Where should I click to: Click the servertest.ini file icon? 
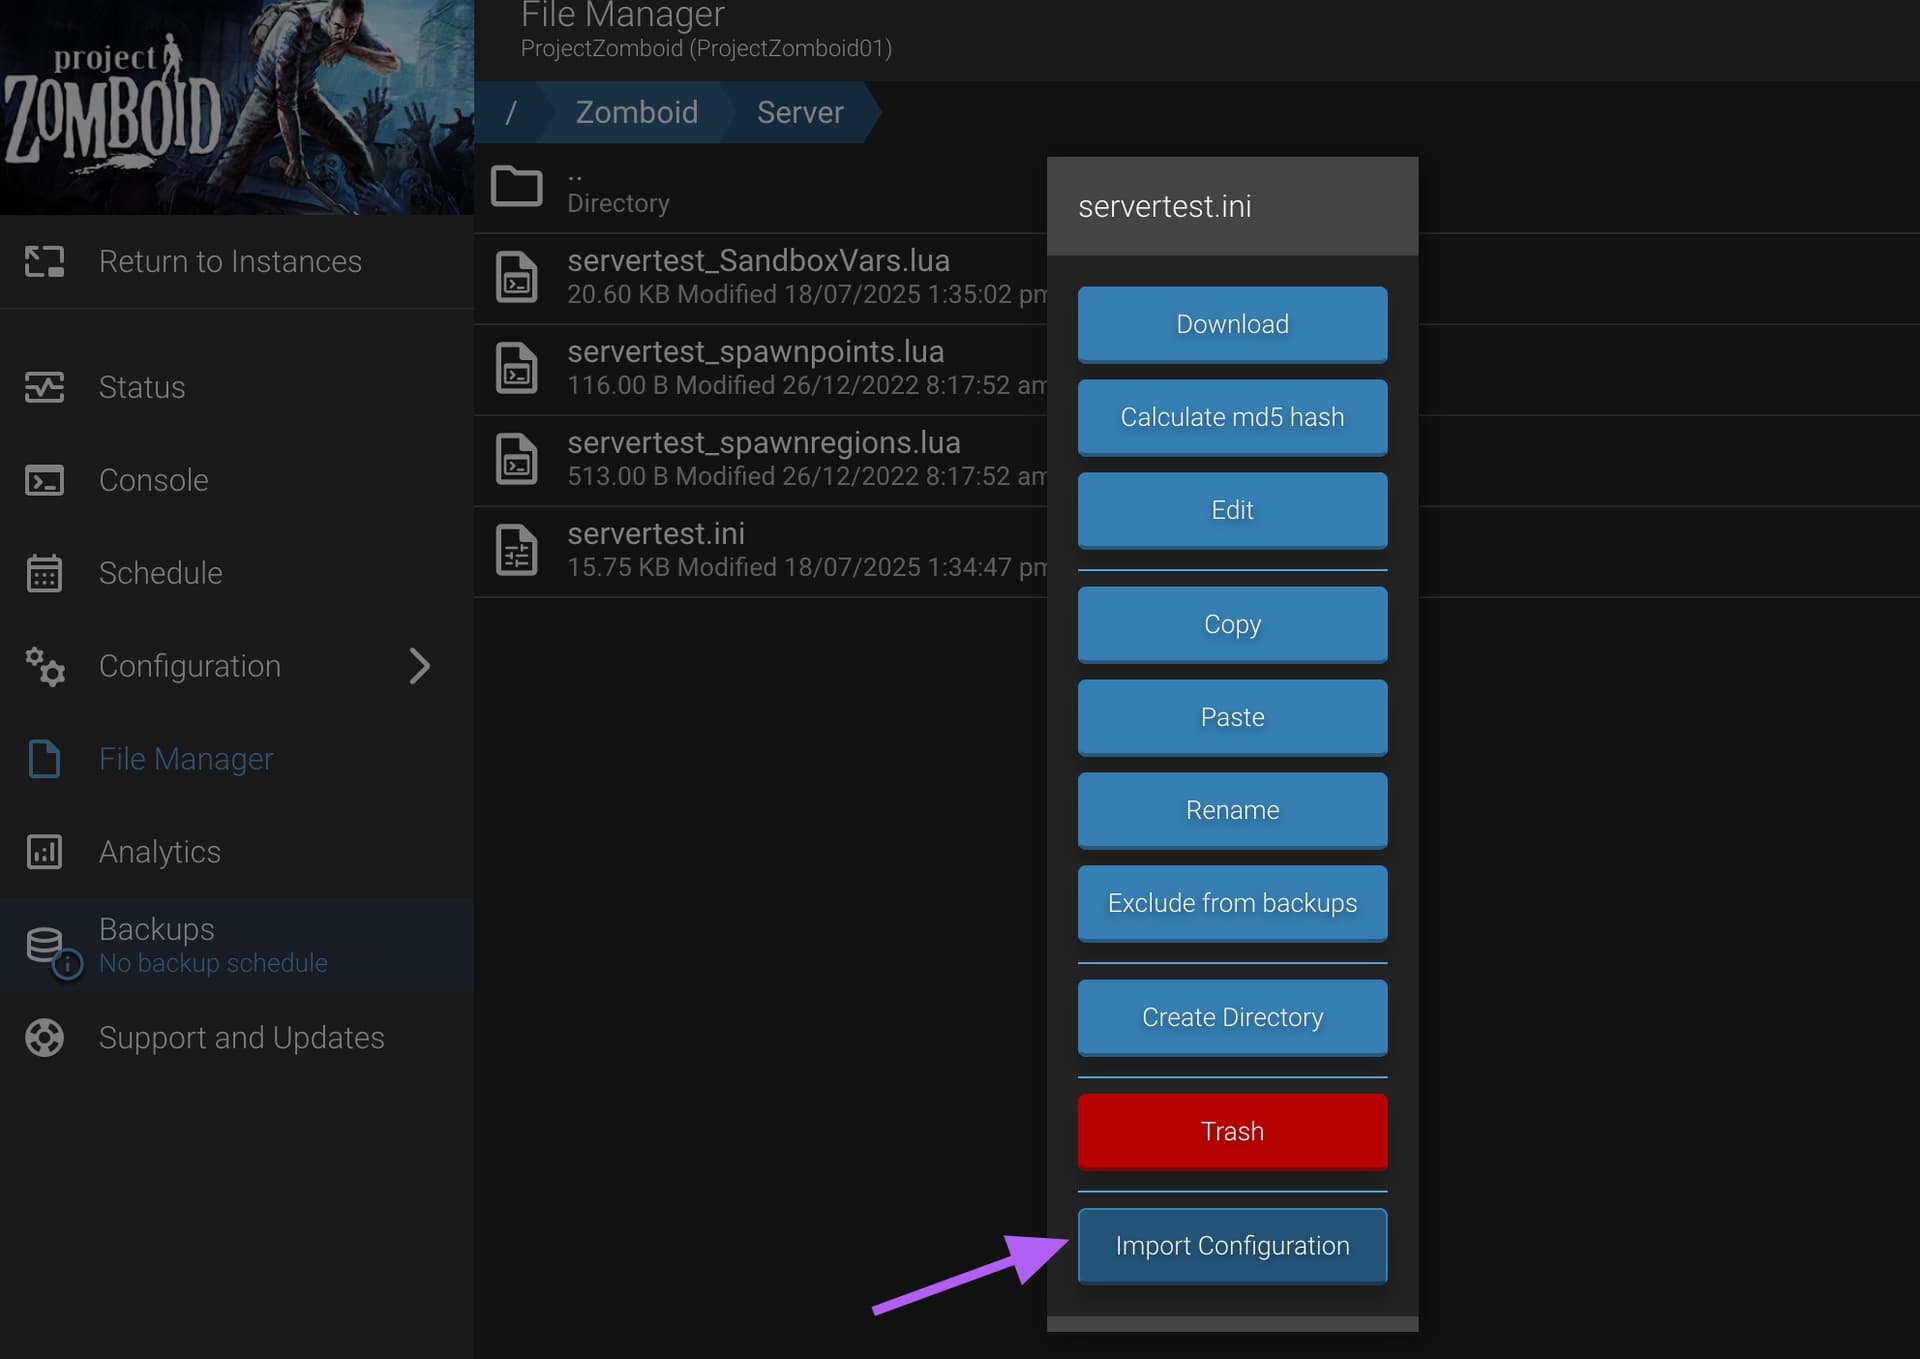(x=517, y=551)
